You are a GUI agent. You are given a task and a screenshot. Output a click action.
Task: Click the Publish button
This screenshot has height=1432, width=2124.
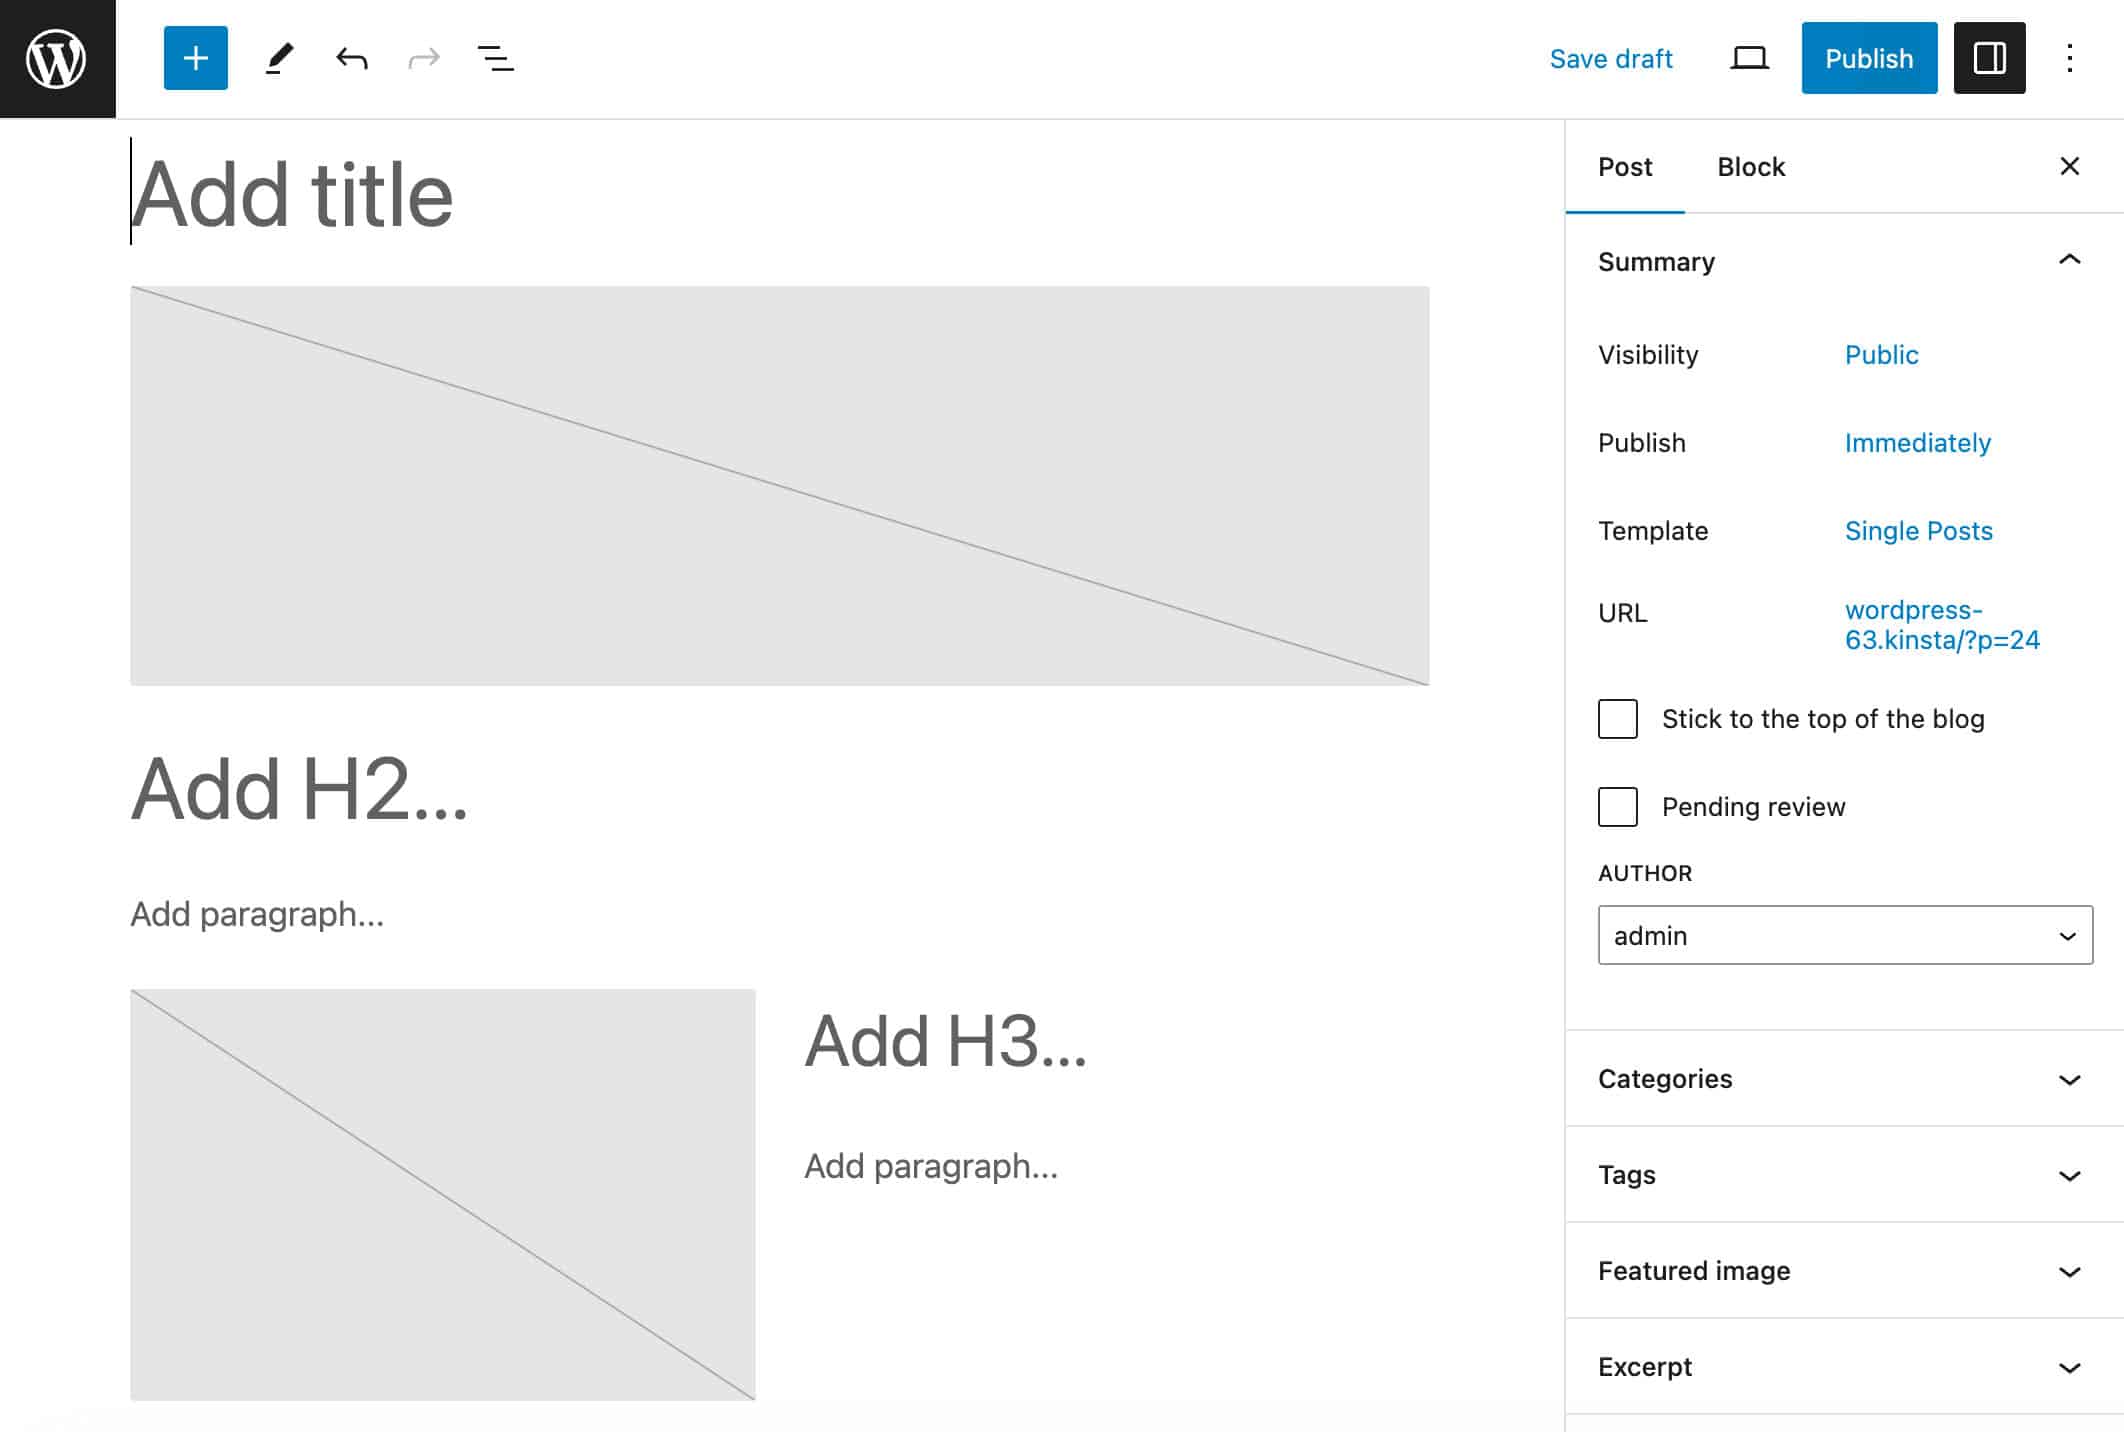tap(1868, 58)
